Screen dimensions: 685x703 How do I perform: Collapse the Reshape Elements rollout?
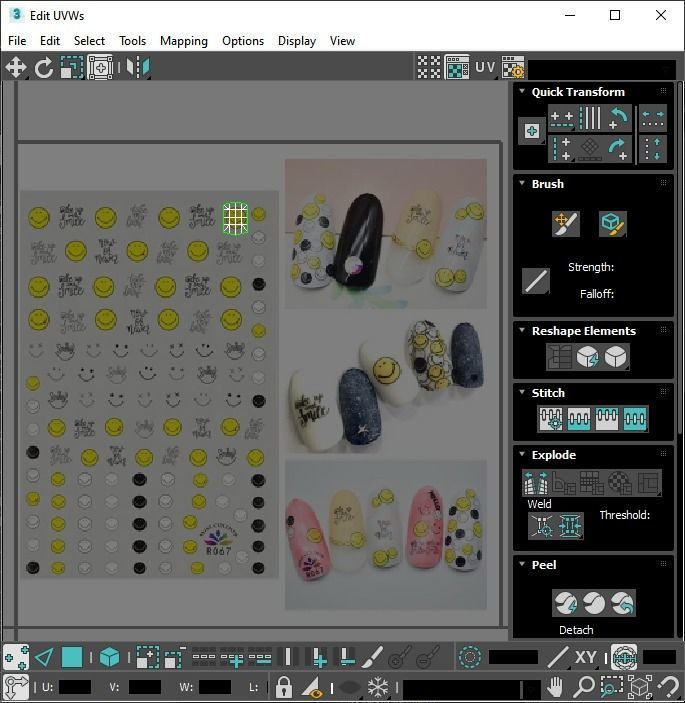(522, 330)
